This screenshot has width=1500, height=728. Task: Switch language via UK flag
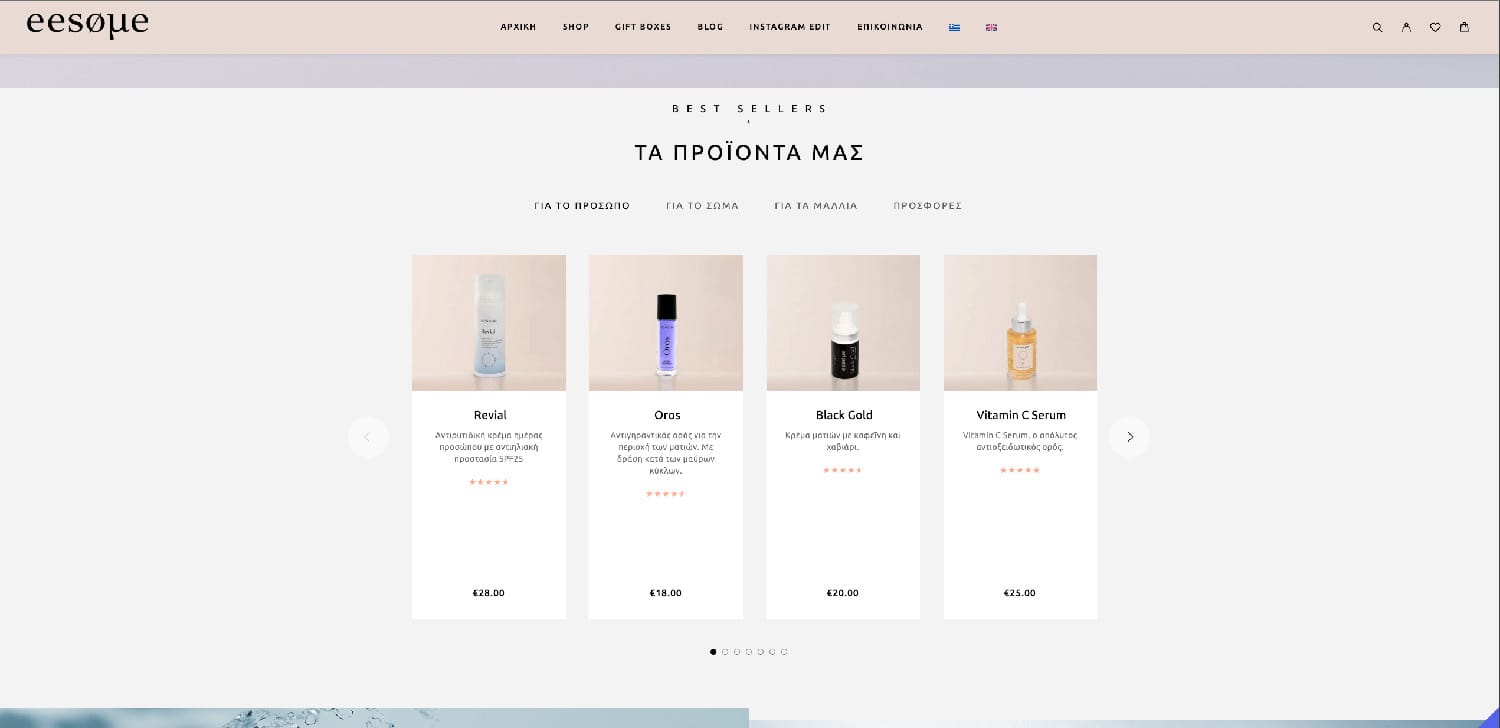coord(991,28)
